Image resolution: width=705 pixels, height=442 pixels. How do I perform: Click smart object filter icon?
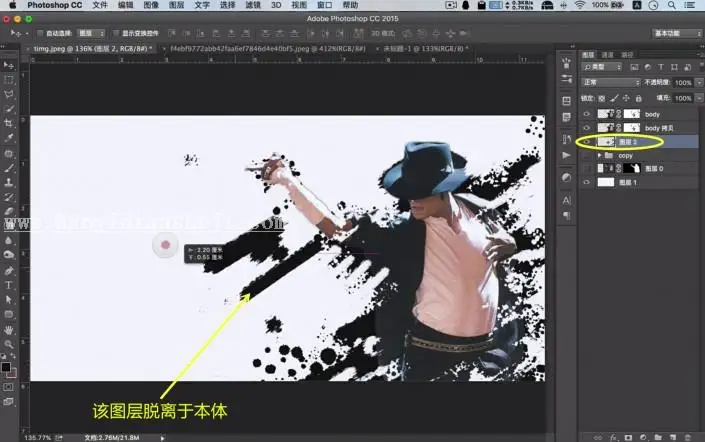687,67
